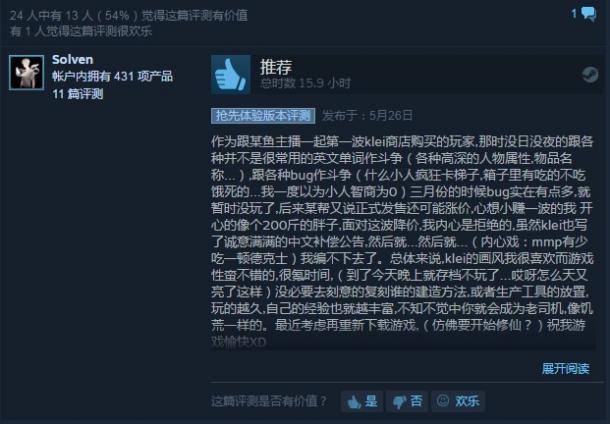The width and height of the screenshot is (610, 424).
Task: Click the 发布于：5月26日 posted date
Action: click(367, 116)
